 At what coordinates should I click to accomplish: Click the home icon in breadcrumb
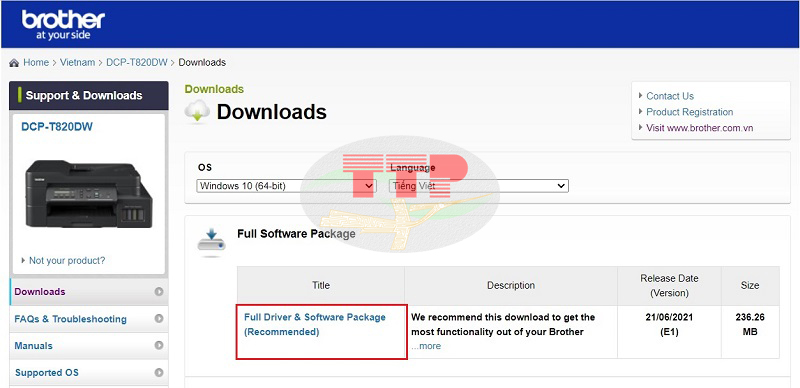click(14, 63)
